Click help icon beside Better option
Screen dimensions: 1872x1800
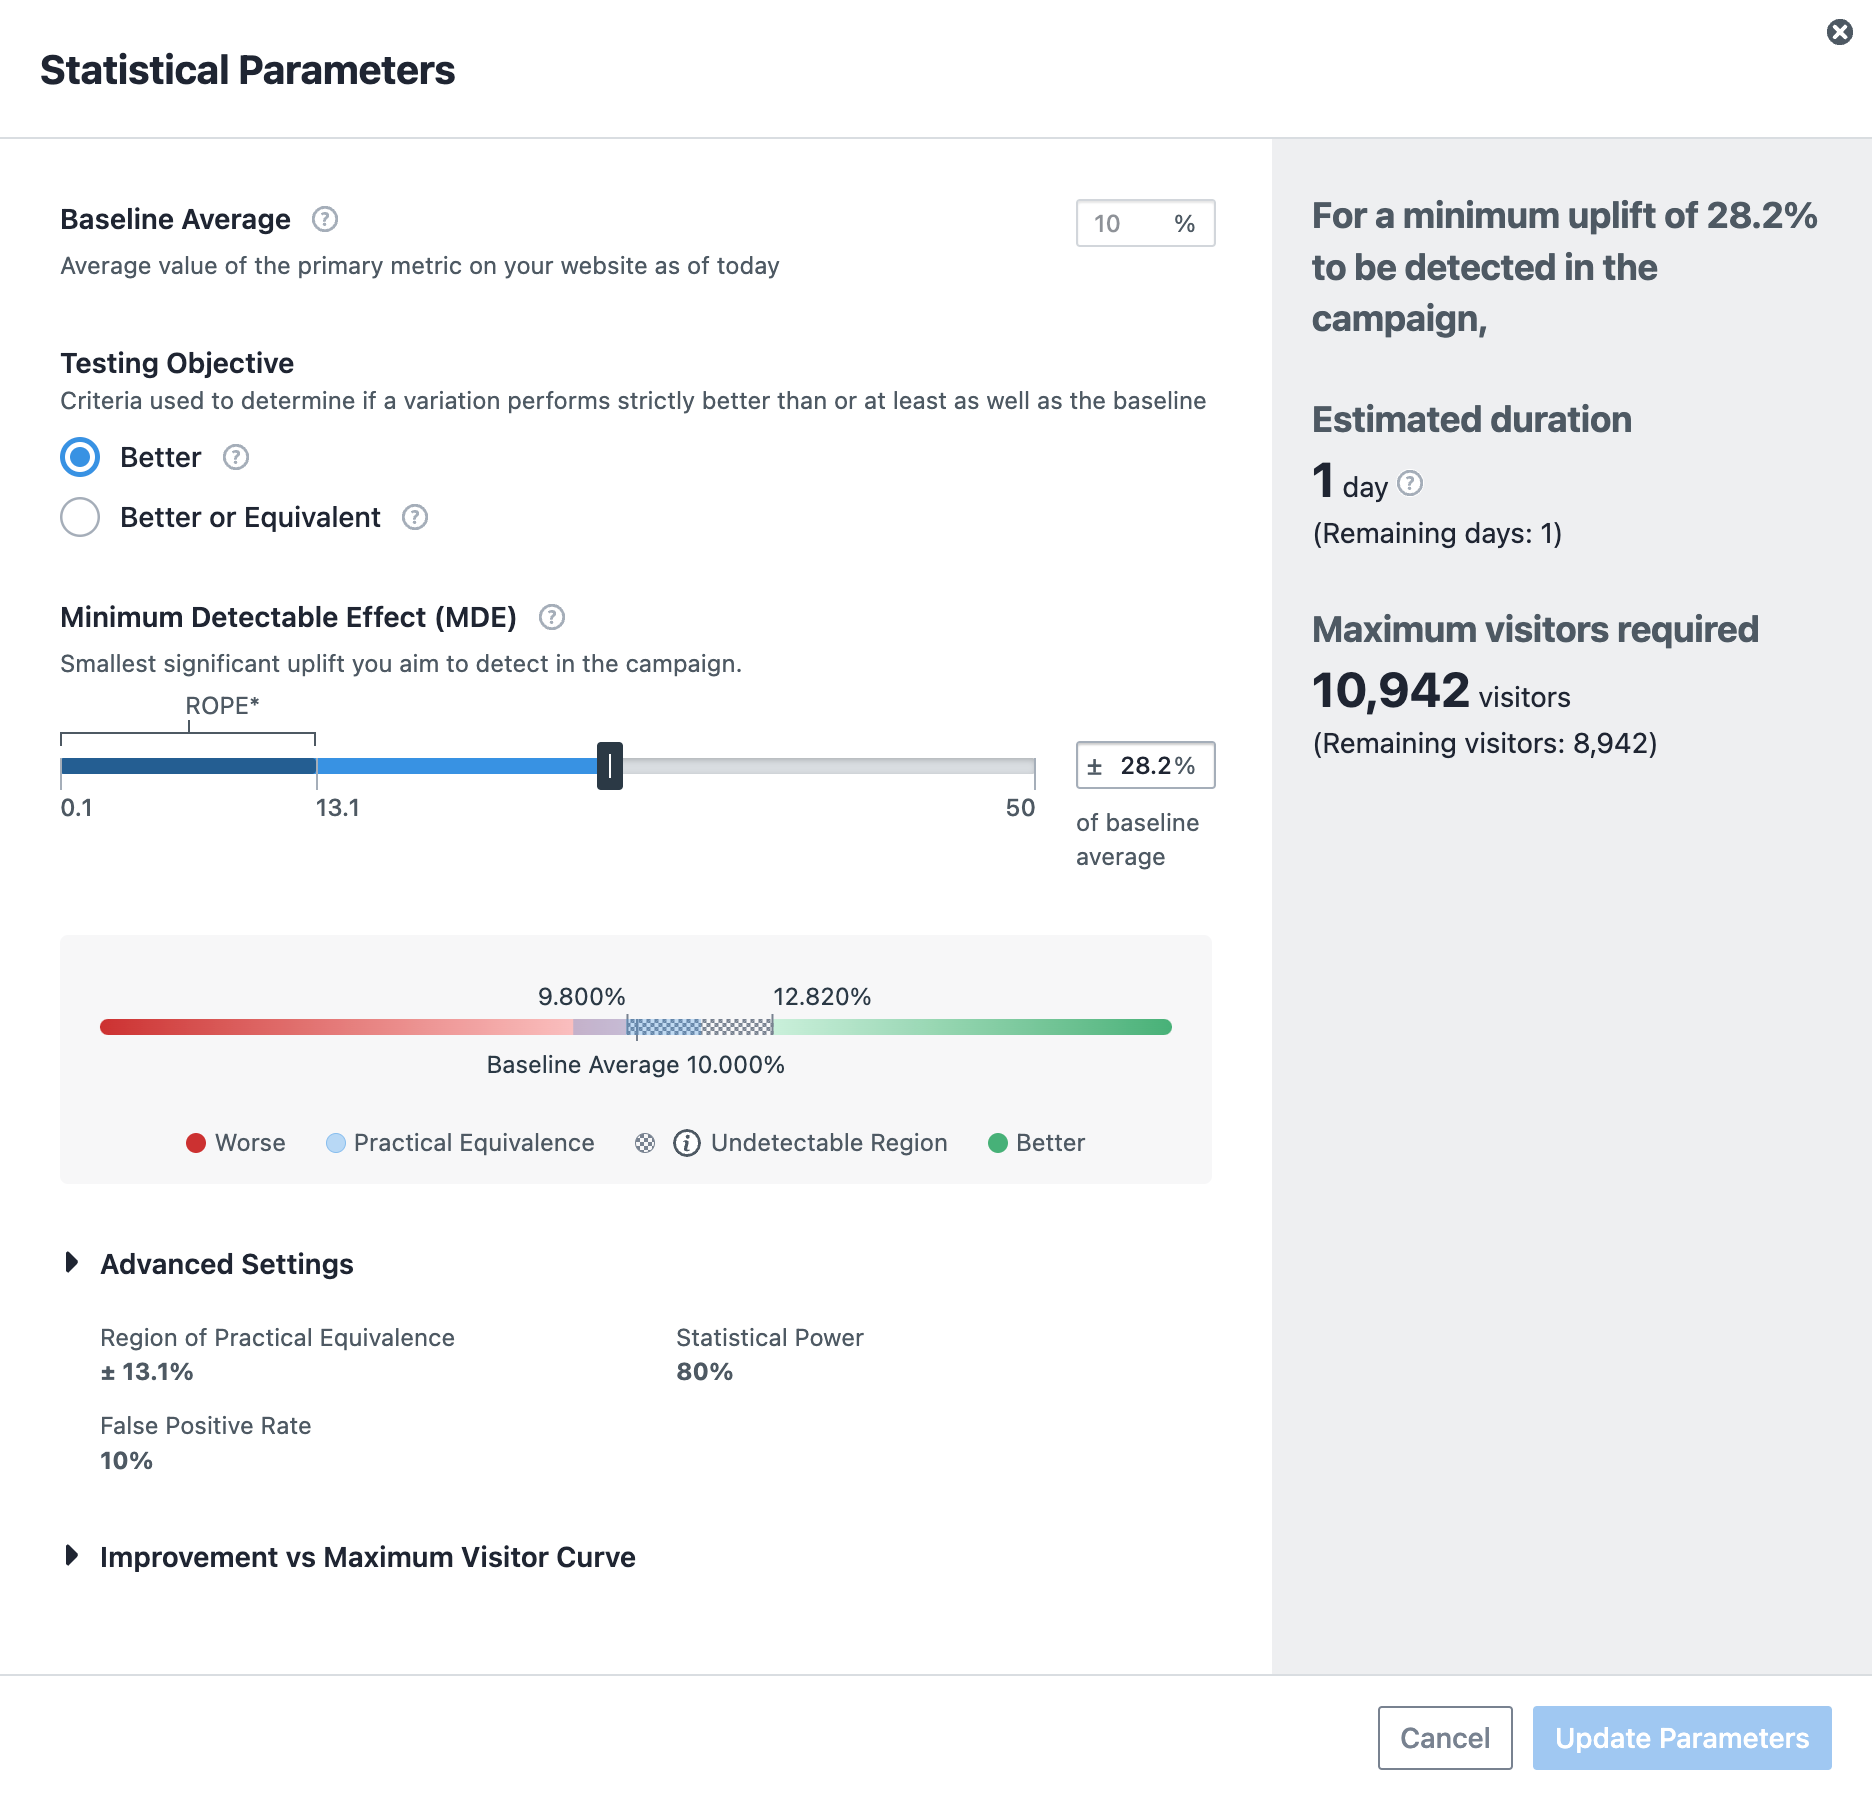[235, 457]
